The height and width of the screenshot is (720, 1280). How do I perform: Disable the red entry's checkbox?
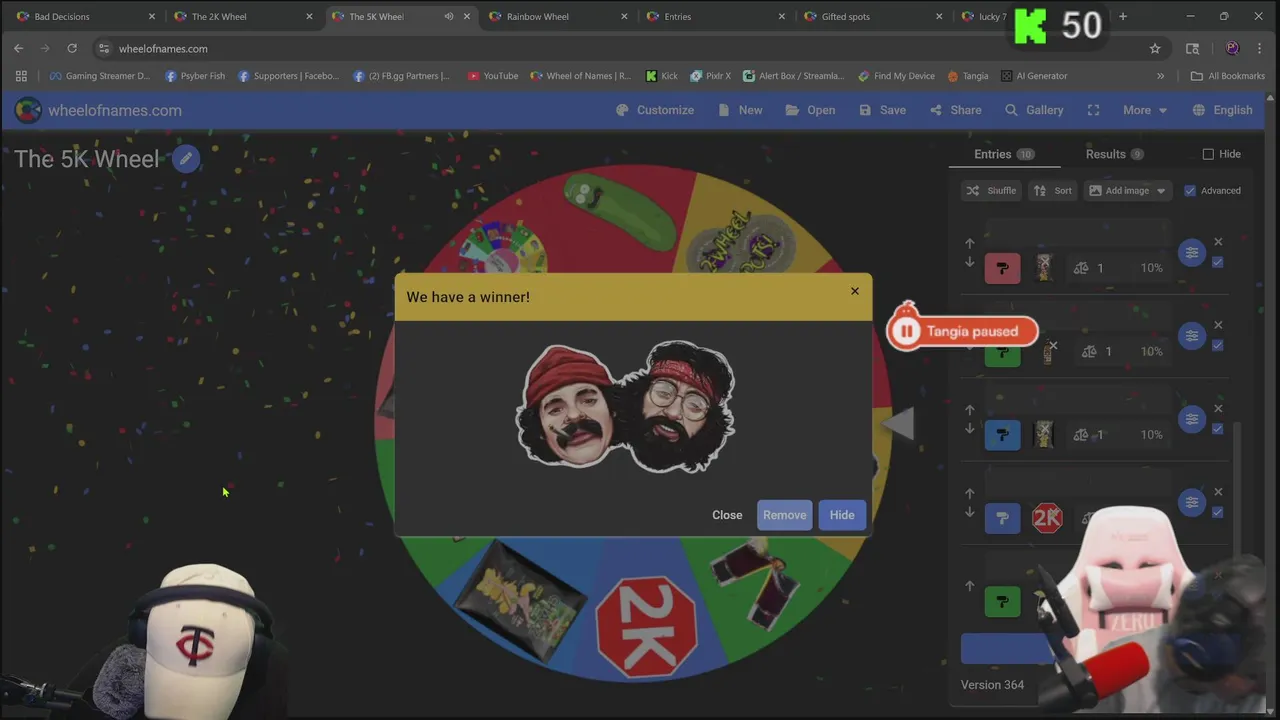coord(1217,263)
